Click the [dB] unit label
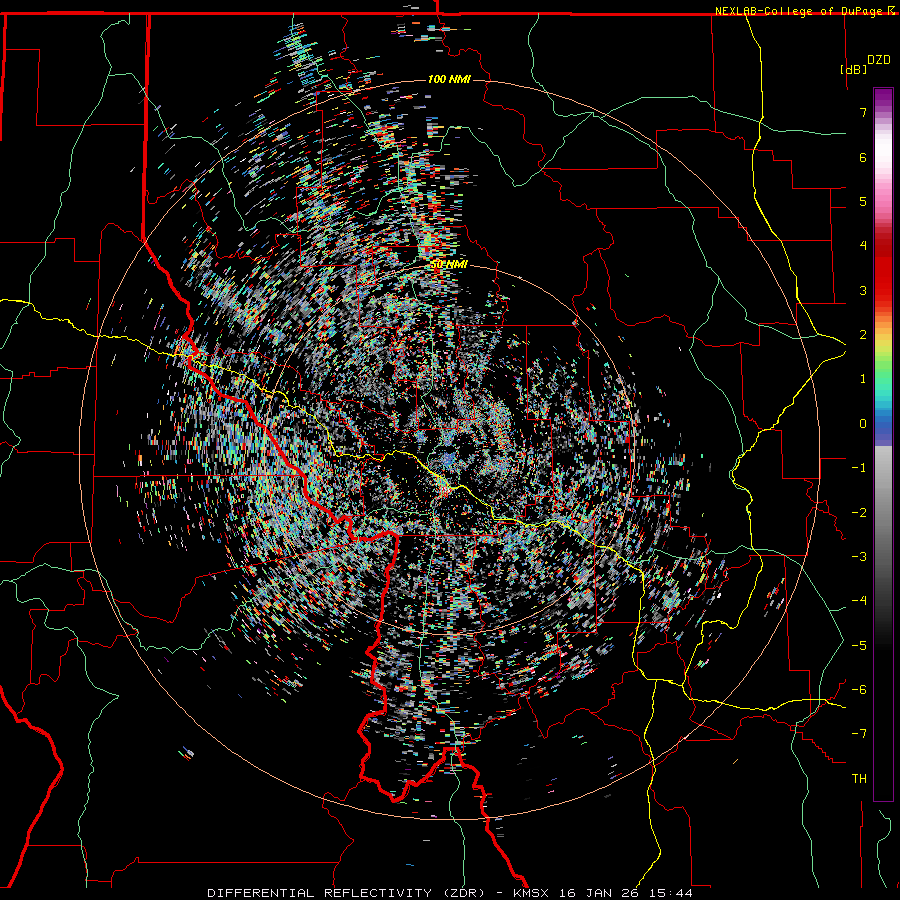Image resolution: width=900 pixels, height=900 pixels. pyautogui.click(x=854, y=69)
